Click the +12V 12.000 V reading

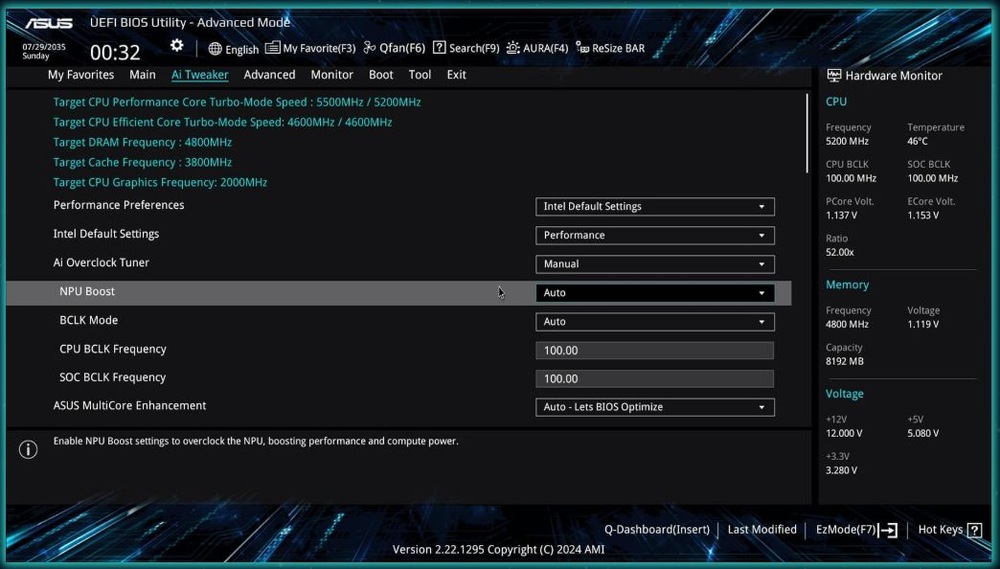[x=844, y=433]
